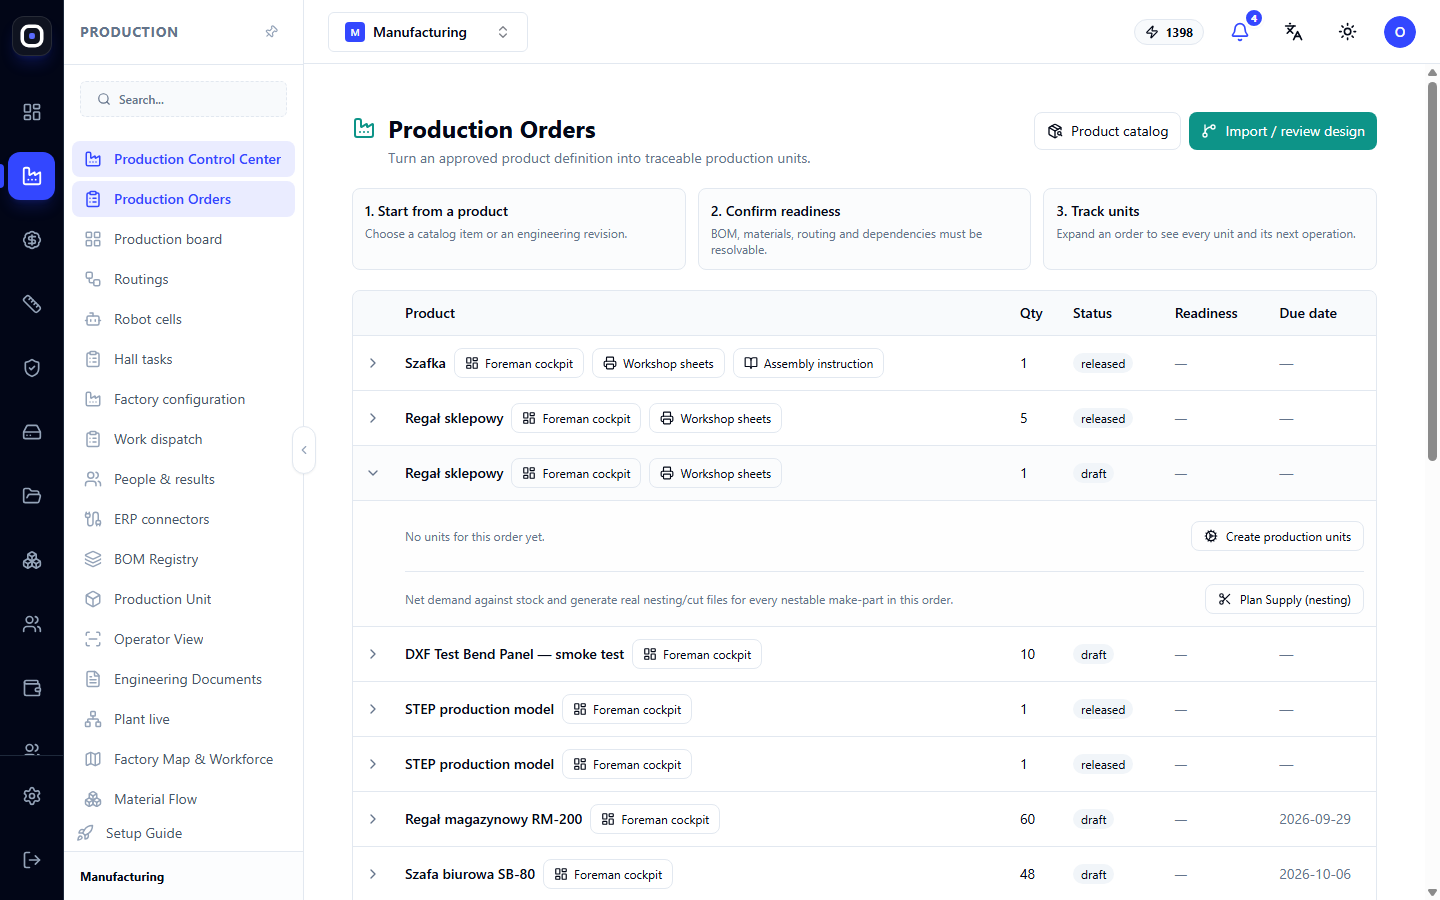Expand the Regał magazynowy RM-200 row
The height and width of the screenshot is (900, 1440).
[x=373, y=819]
